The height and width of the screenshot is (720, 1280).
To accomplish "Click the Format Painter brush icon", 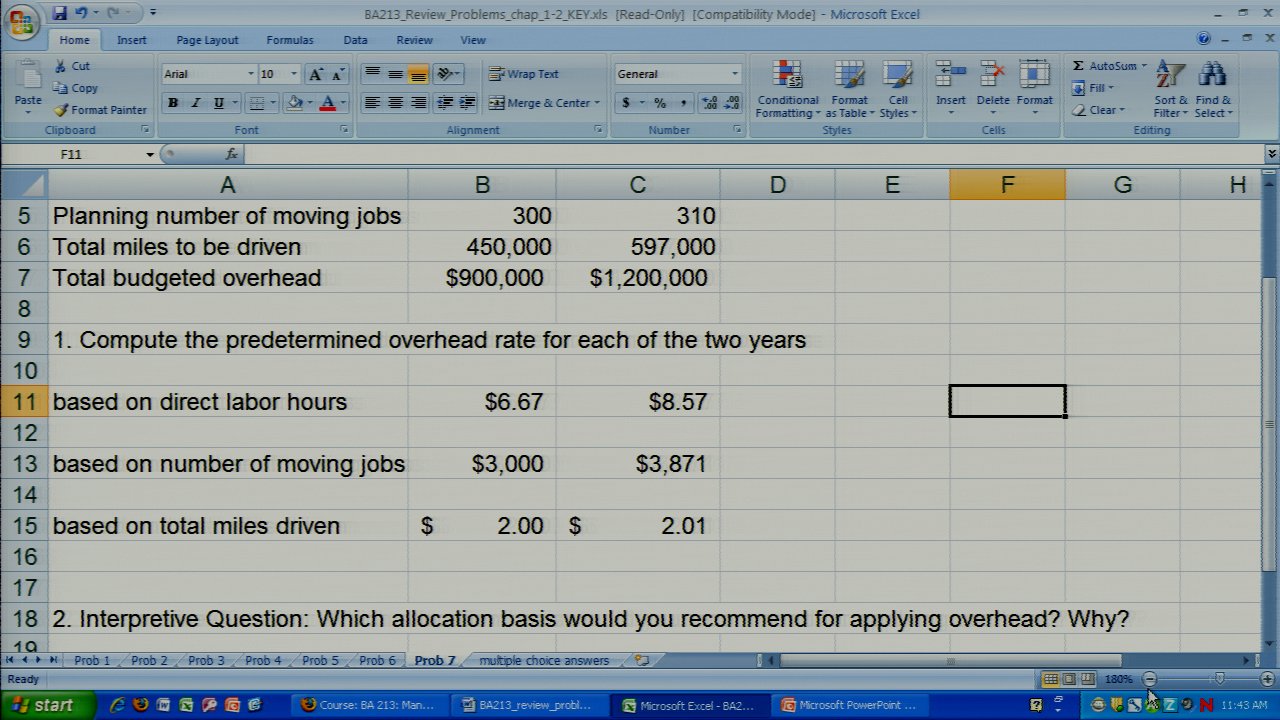I will (62, 110).
